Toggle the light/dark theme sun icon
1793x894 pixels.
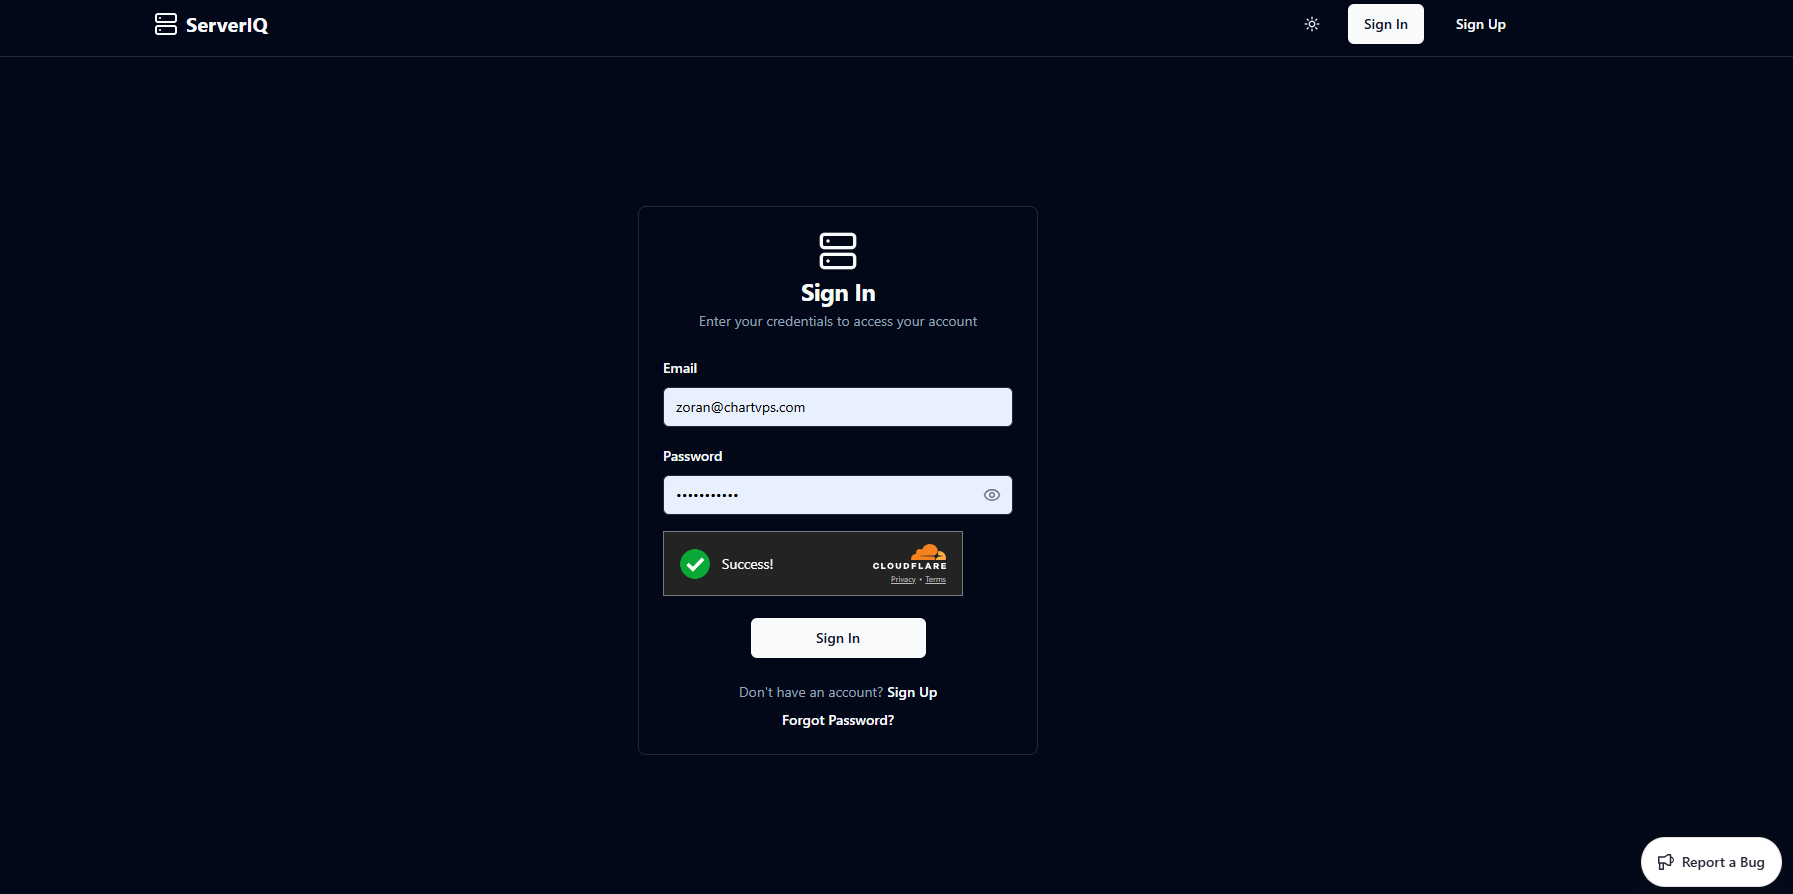1312,24
